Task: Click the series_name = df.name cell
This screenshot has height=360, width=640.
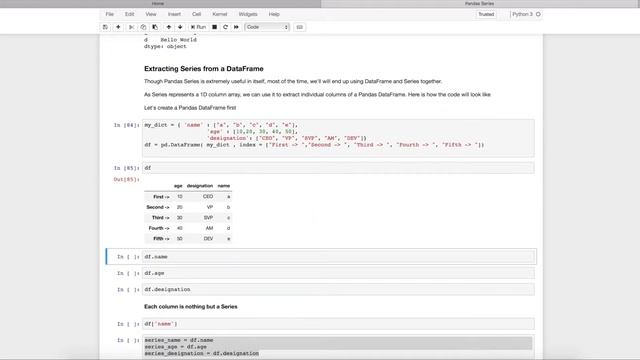Action: coord(338,347)
